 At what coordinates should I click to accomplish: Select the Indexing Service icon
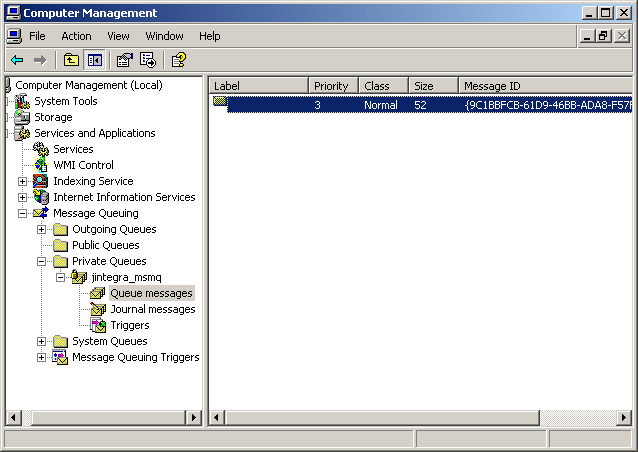(x=41, y=181)
